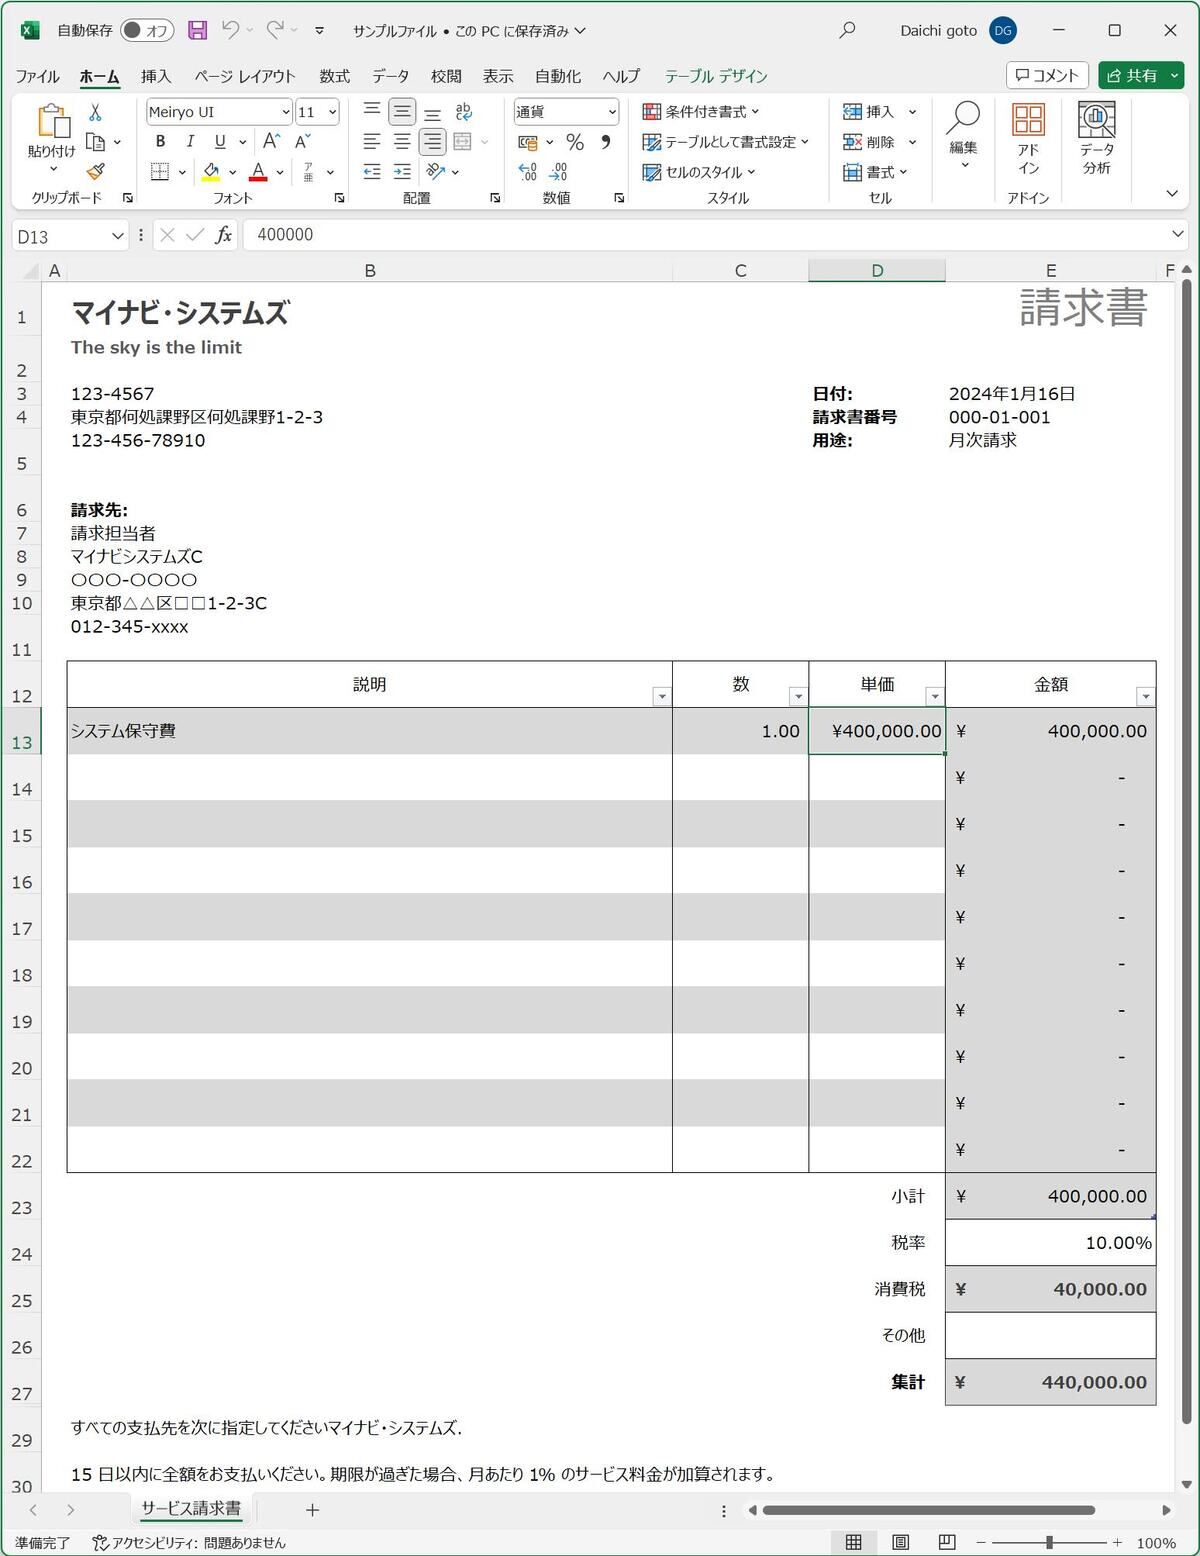Expand the Name Box D13 dropdown
This screenshot has height=1556, width=1200.
click(118, 236)
